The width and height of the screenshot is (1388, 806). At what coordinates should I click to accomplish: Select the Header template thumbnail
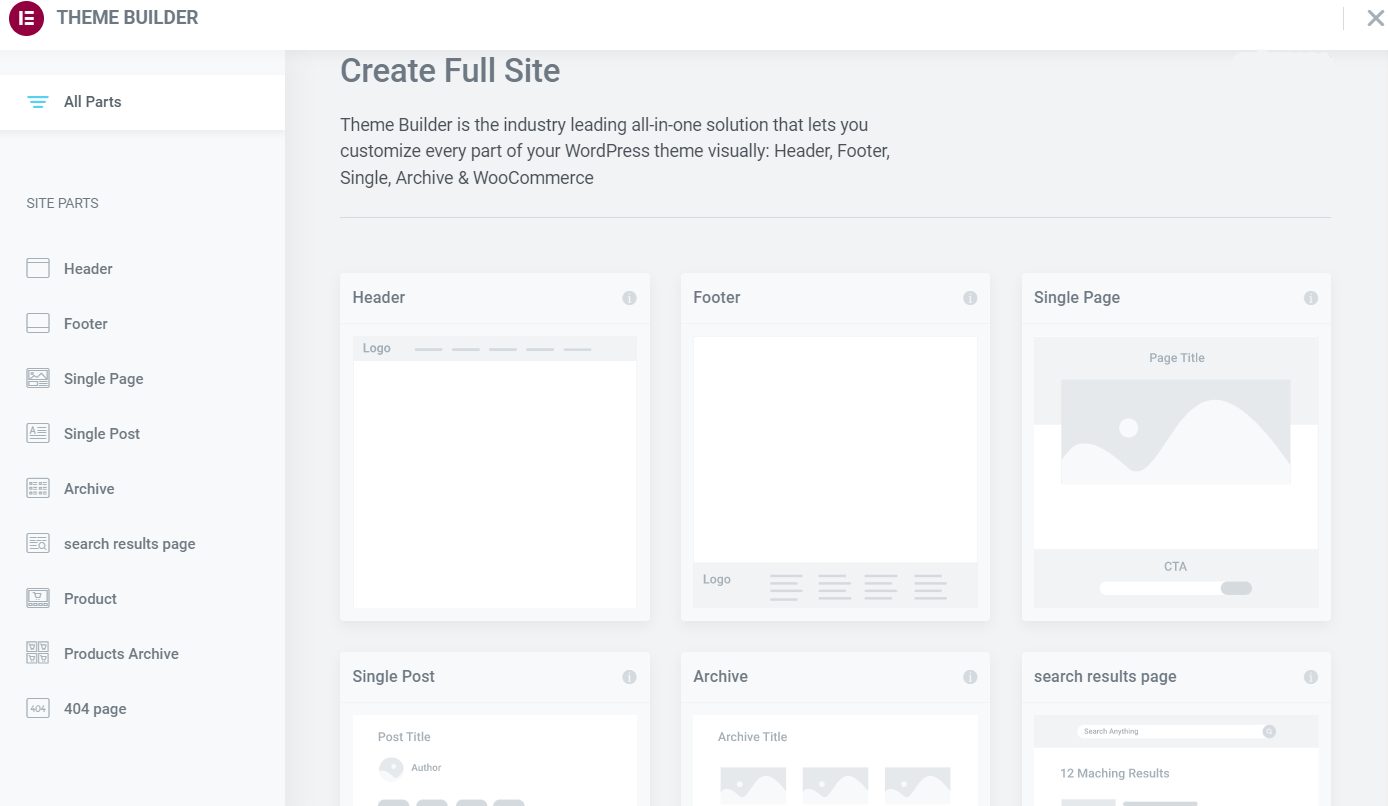(x=495, y=472)
